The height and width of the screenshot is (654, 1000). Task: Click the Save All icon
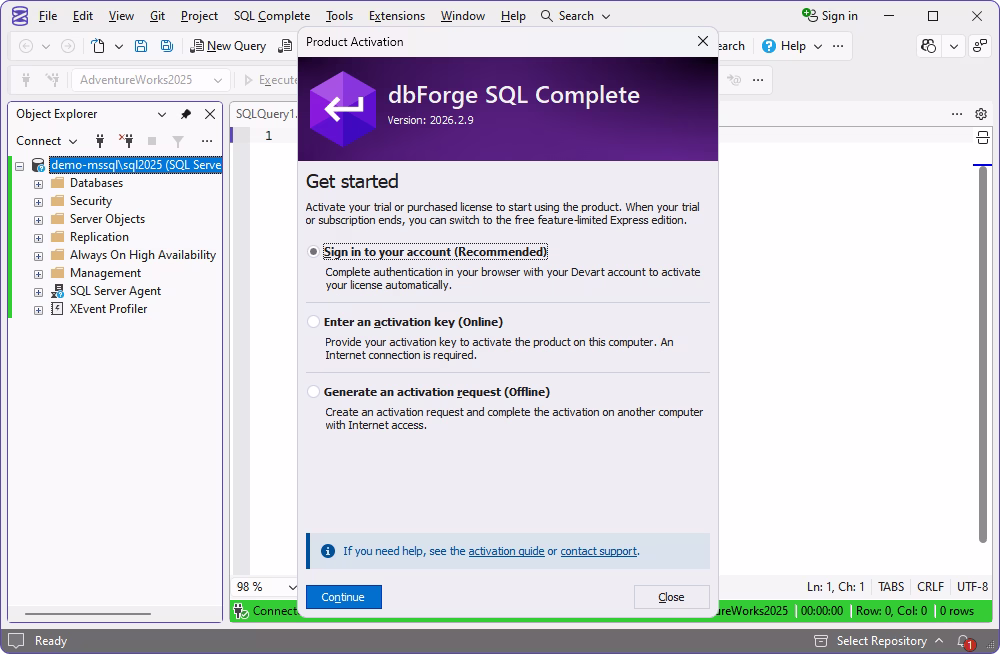pos(166,46)
